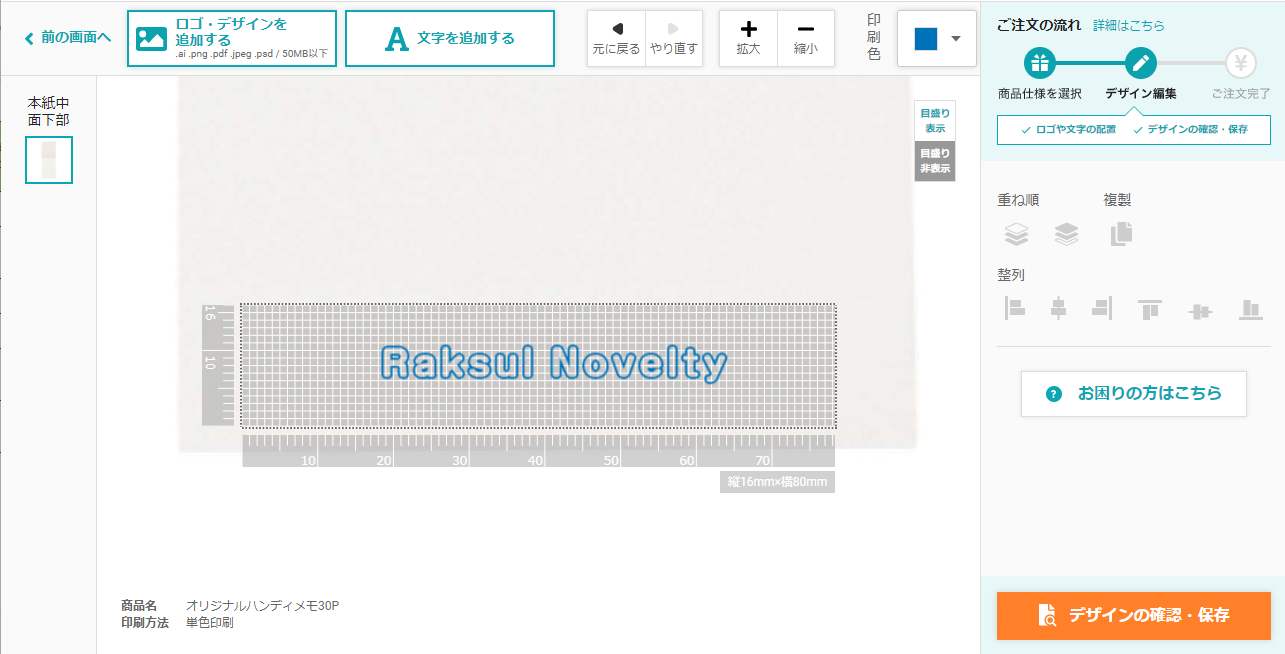Image resolution: width=1285 pixels, height=654 pixels.
Task: Hide the ruler with 目盛り非表示
Action: click(935, 161)
